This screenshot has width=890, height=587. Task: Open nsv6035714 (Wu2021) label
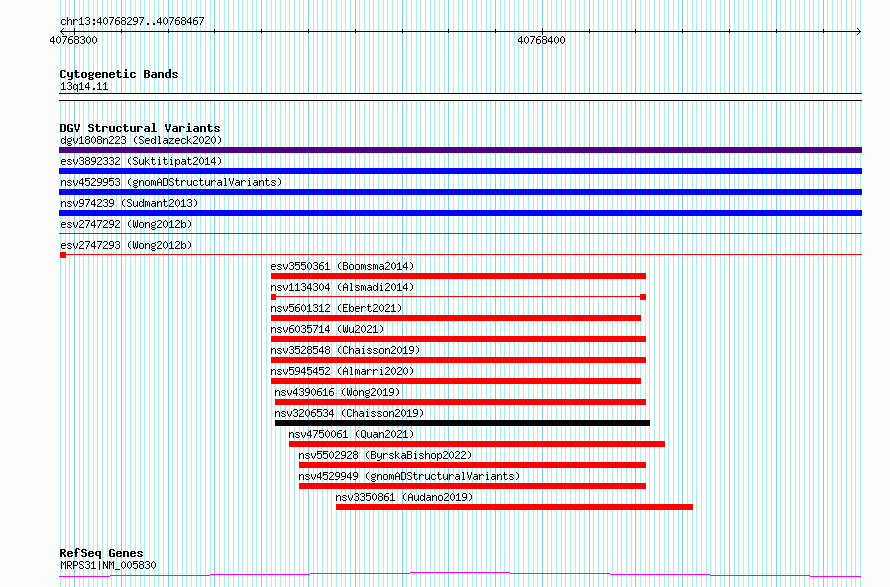pyautogui.click(x=327, y=329)
